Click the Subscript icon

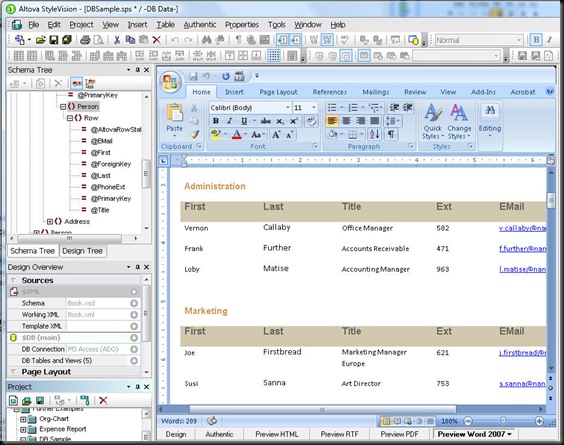[280, 121]
